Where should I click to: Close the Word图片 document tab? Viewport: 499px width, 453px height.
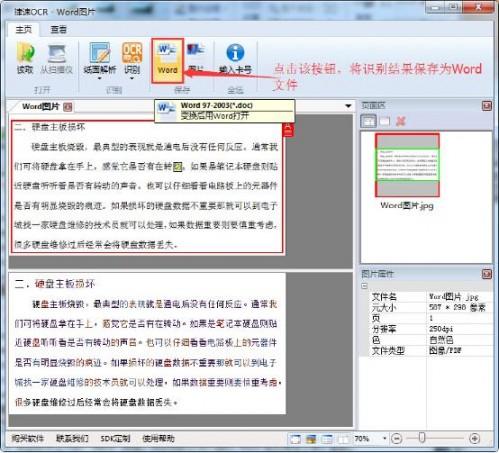68,107
